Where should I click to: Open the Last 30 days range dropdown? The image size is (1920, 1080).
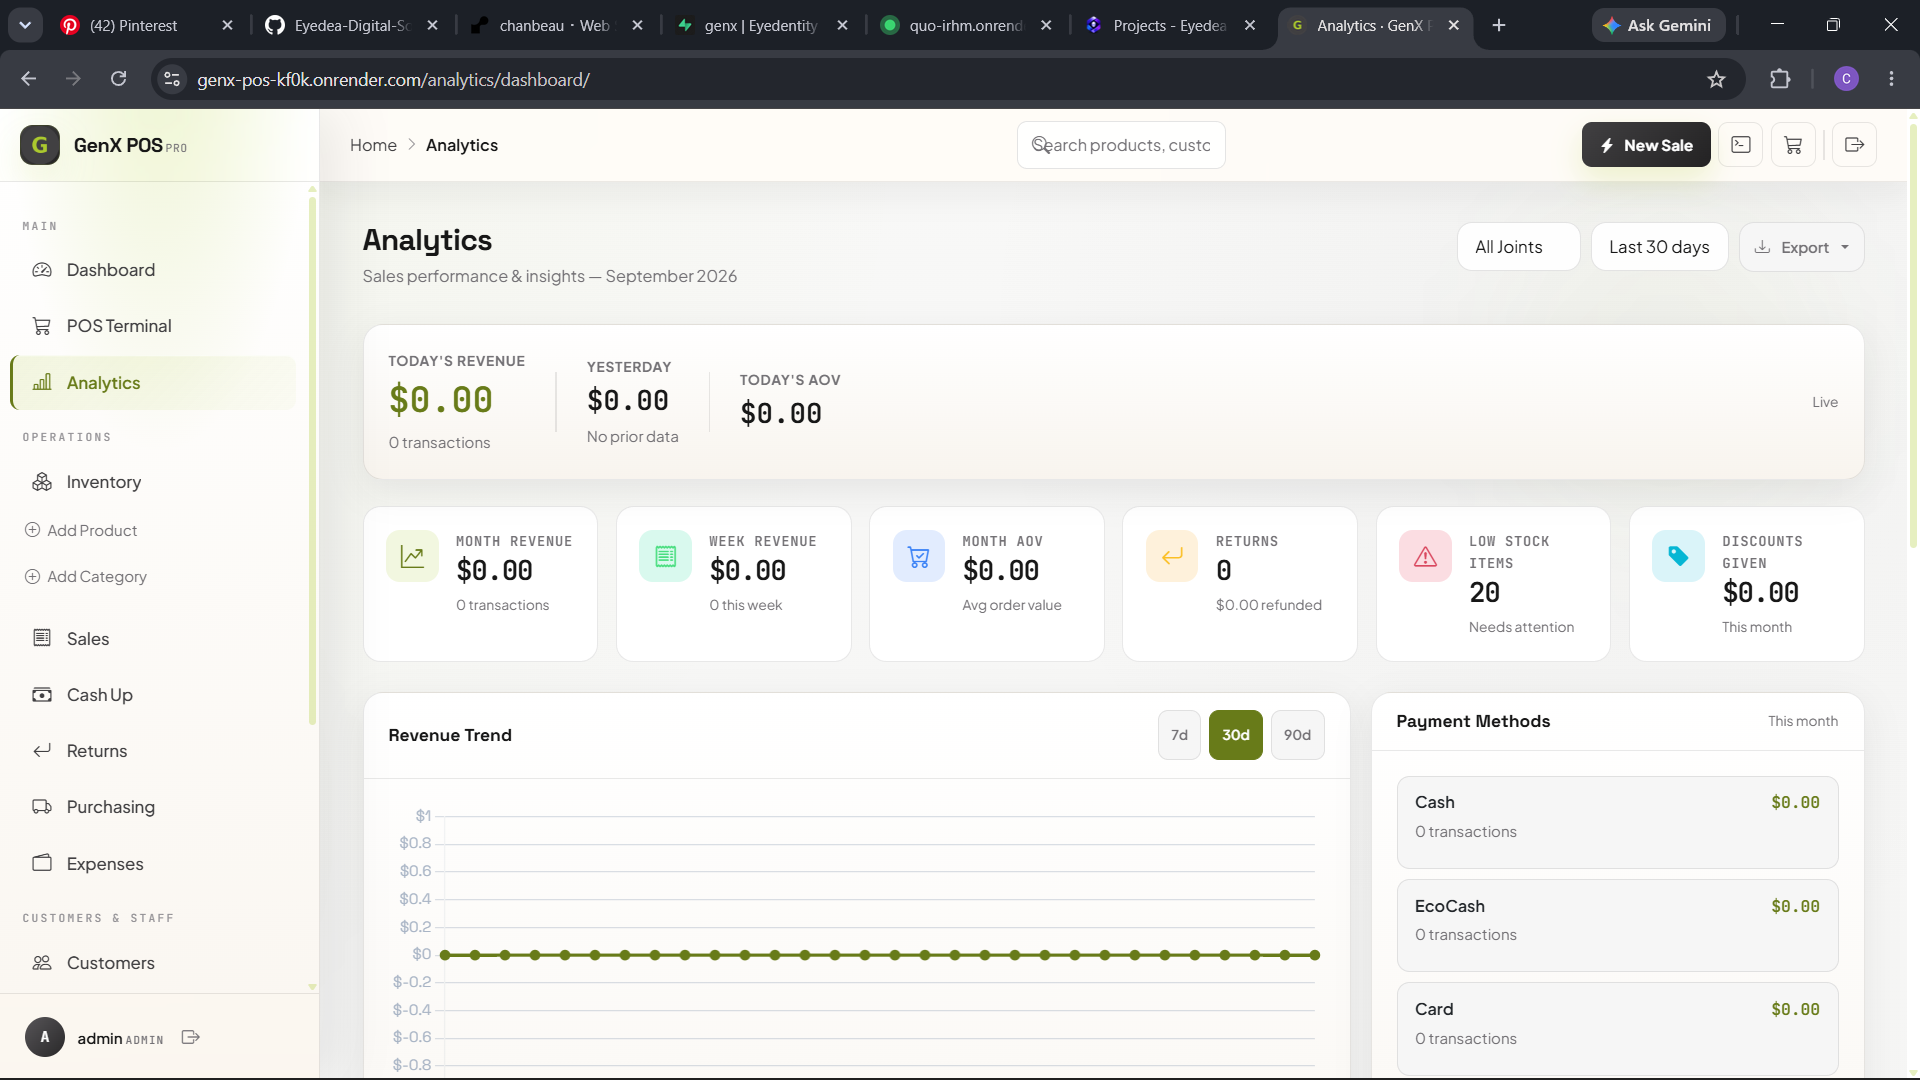pyautogui.click(x=1659, y=247)
